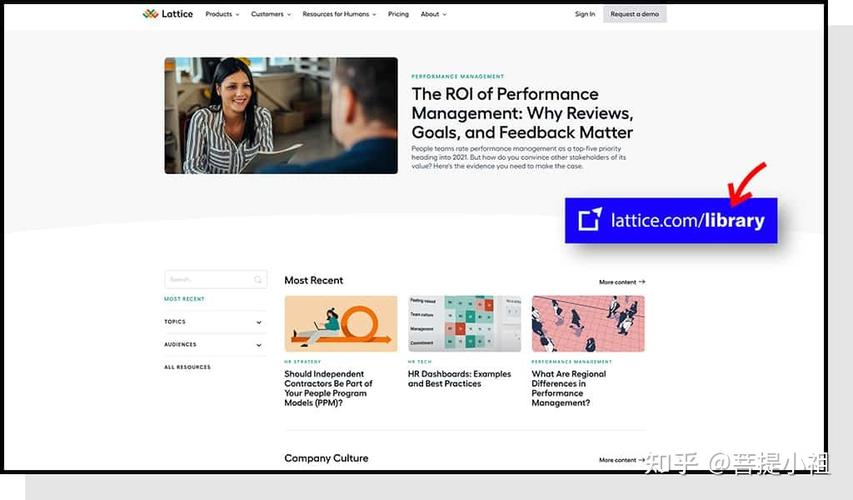Open What Are Regional Differences article title

point(568,388)
